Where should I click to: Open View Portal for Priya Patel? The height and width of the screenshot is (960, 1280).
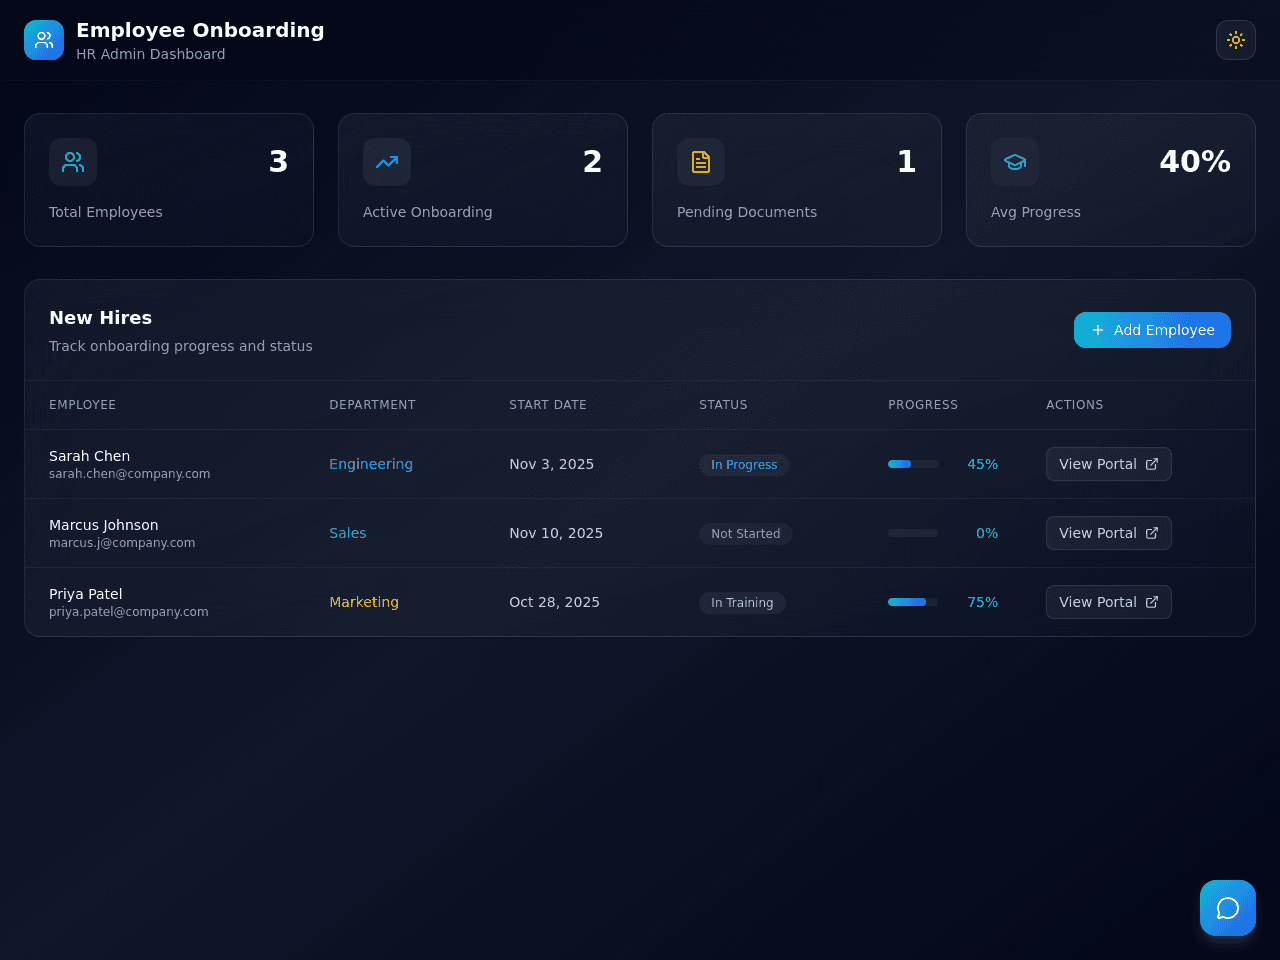[1109, 602]
